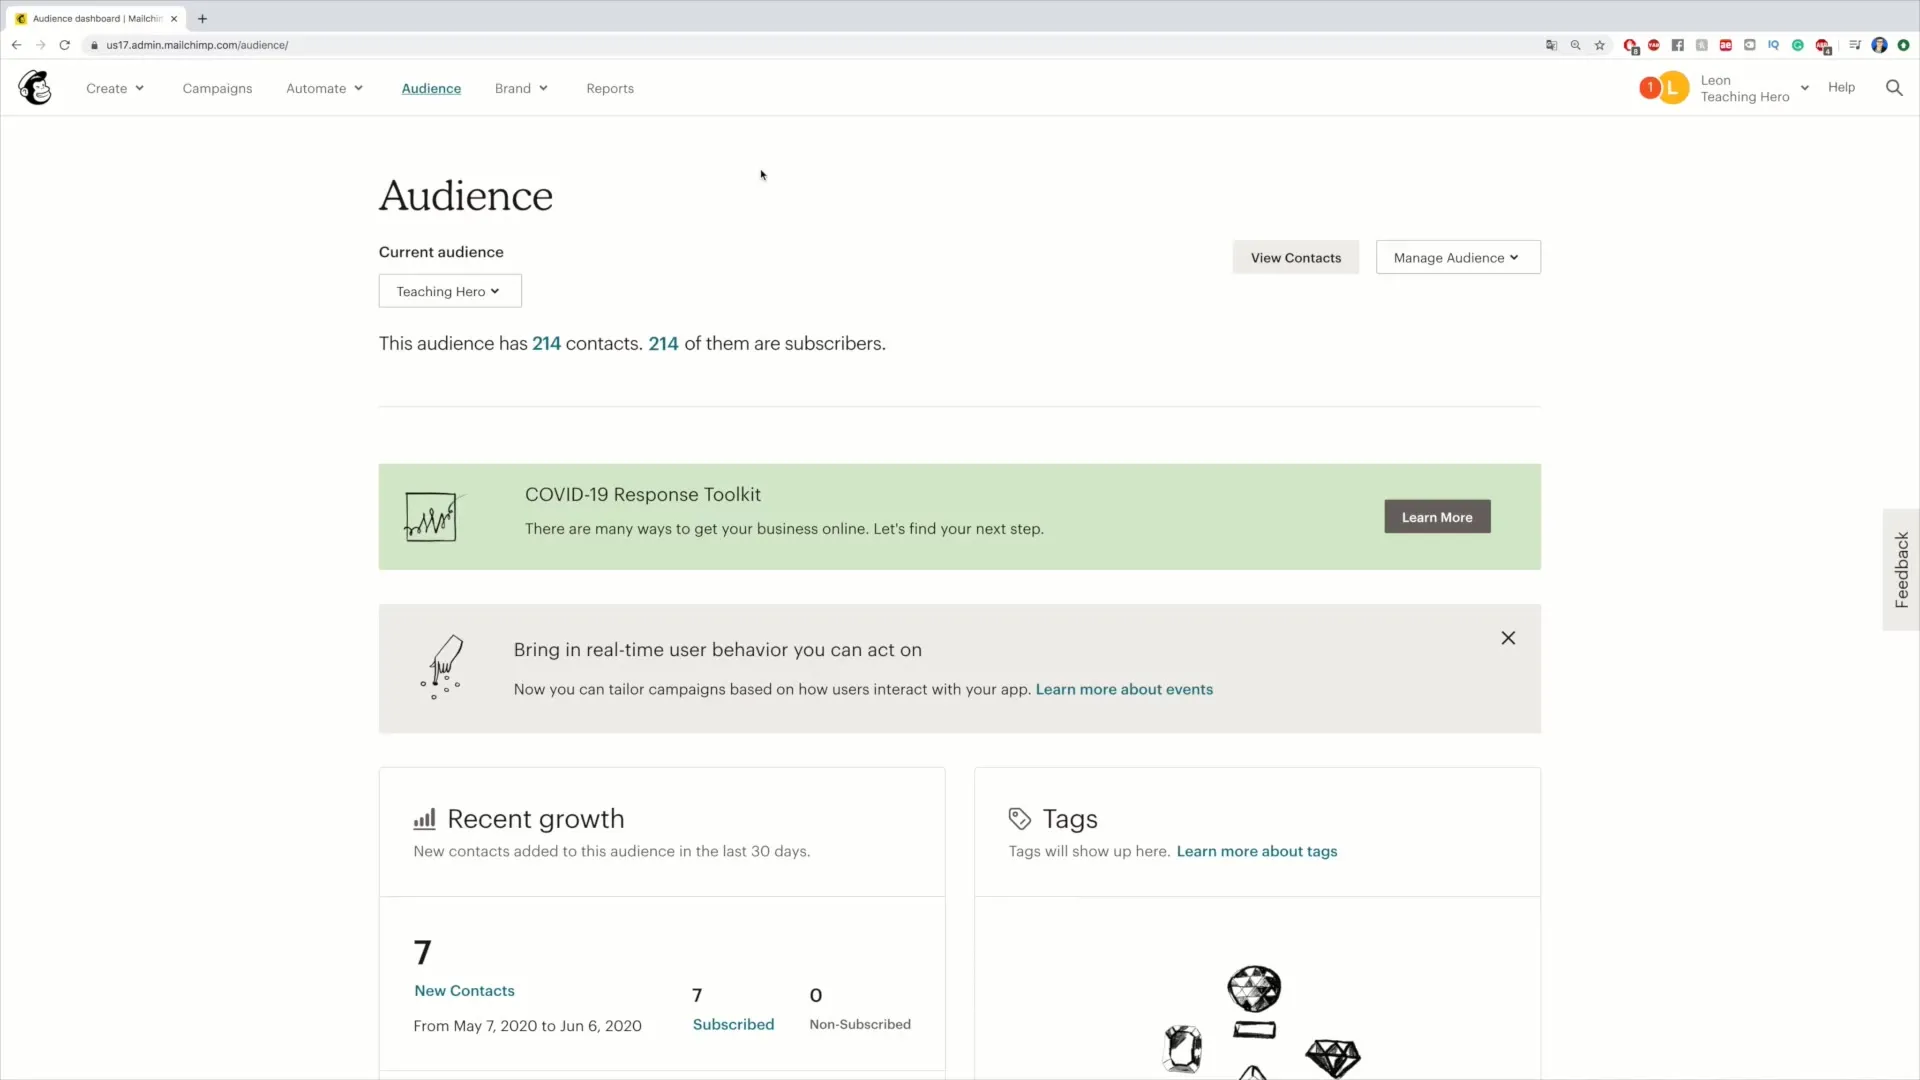Dismiss the real-time behavior notification

(x=1507, y=638)
